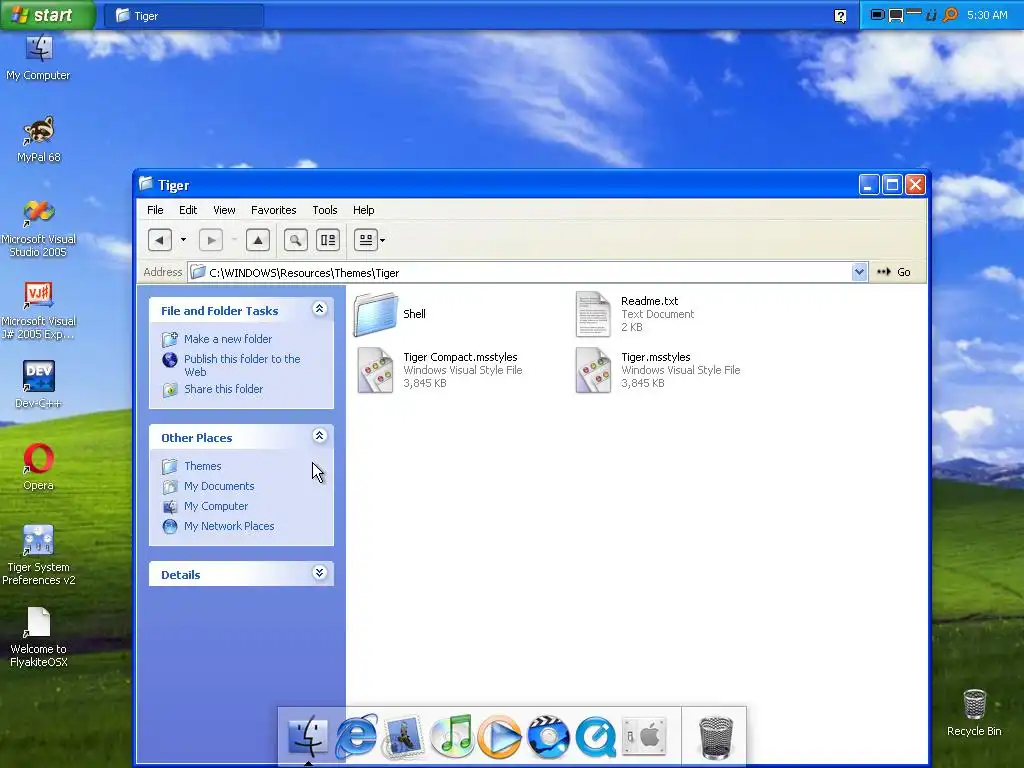This screenshot has width=1024, height=768.
Task: Click the Start button
Action: [47, 15]
